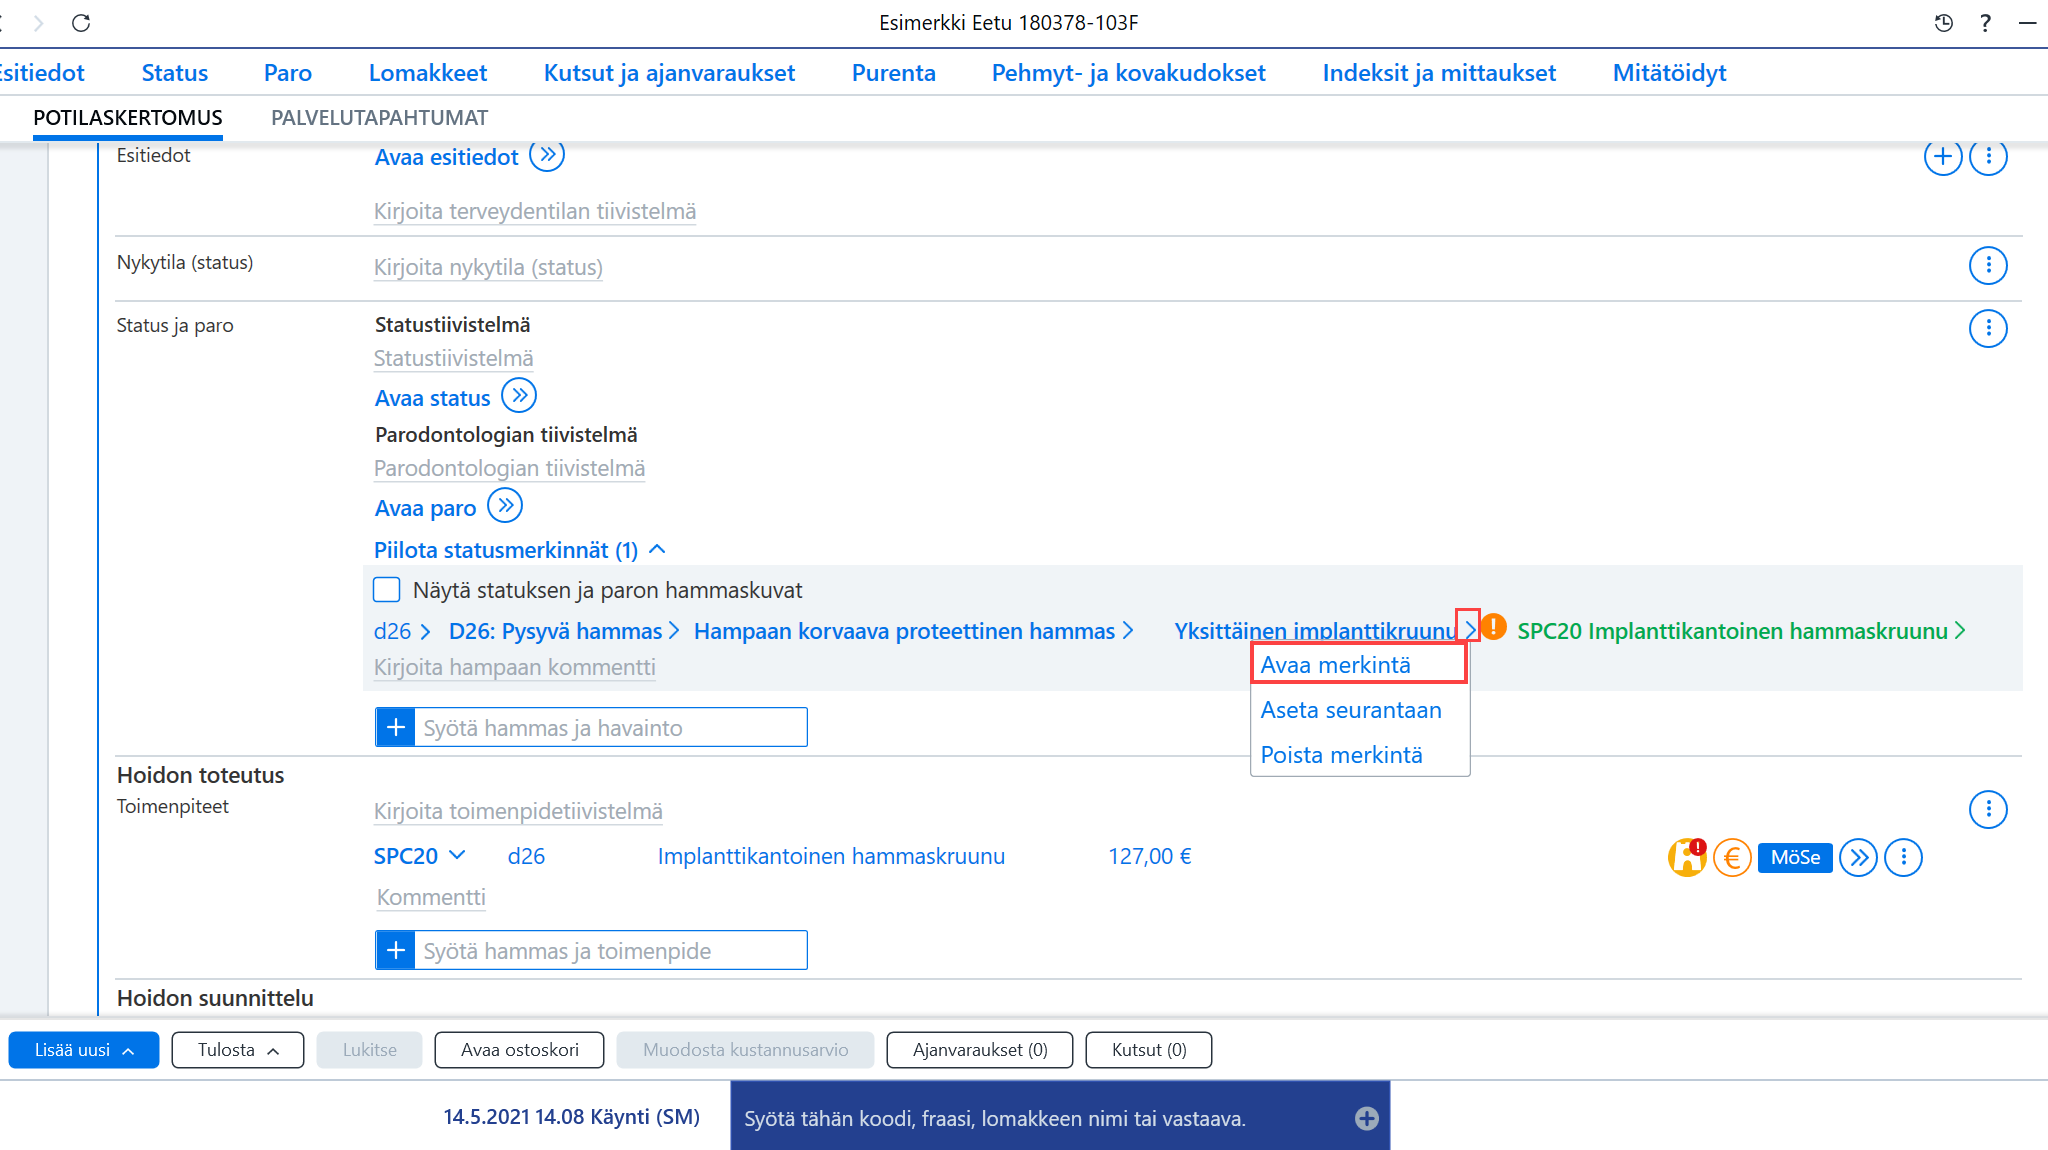
Task: Open the Mitätöidyt top menu
Action: point(1669,73)
